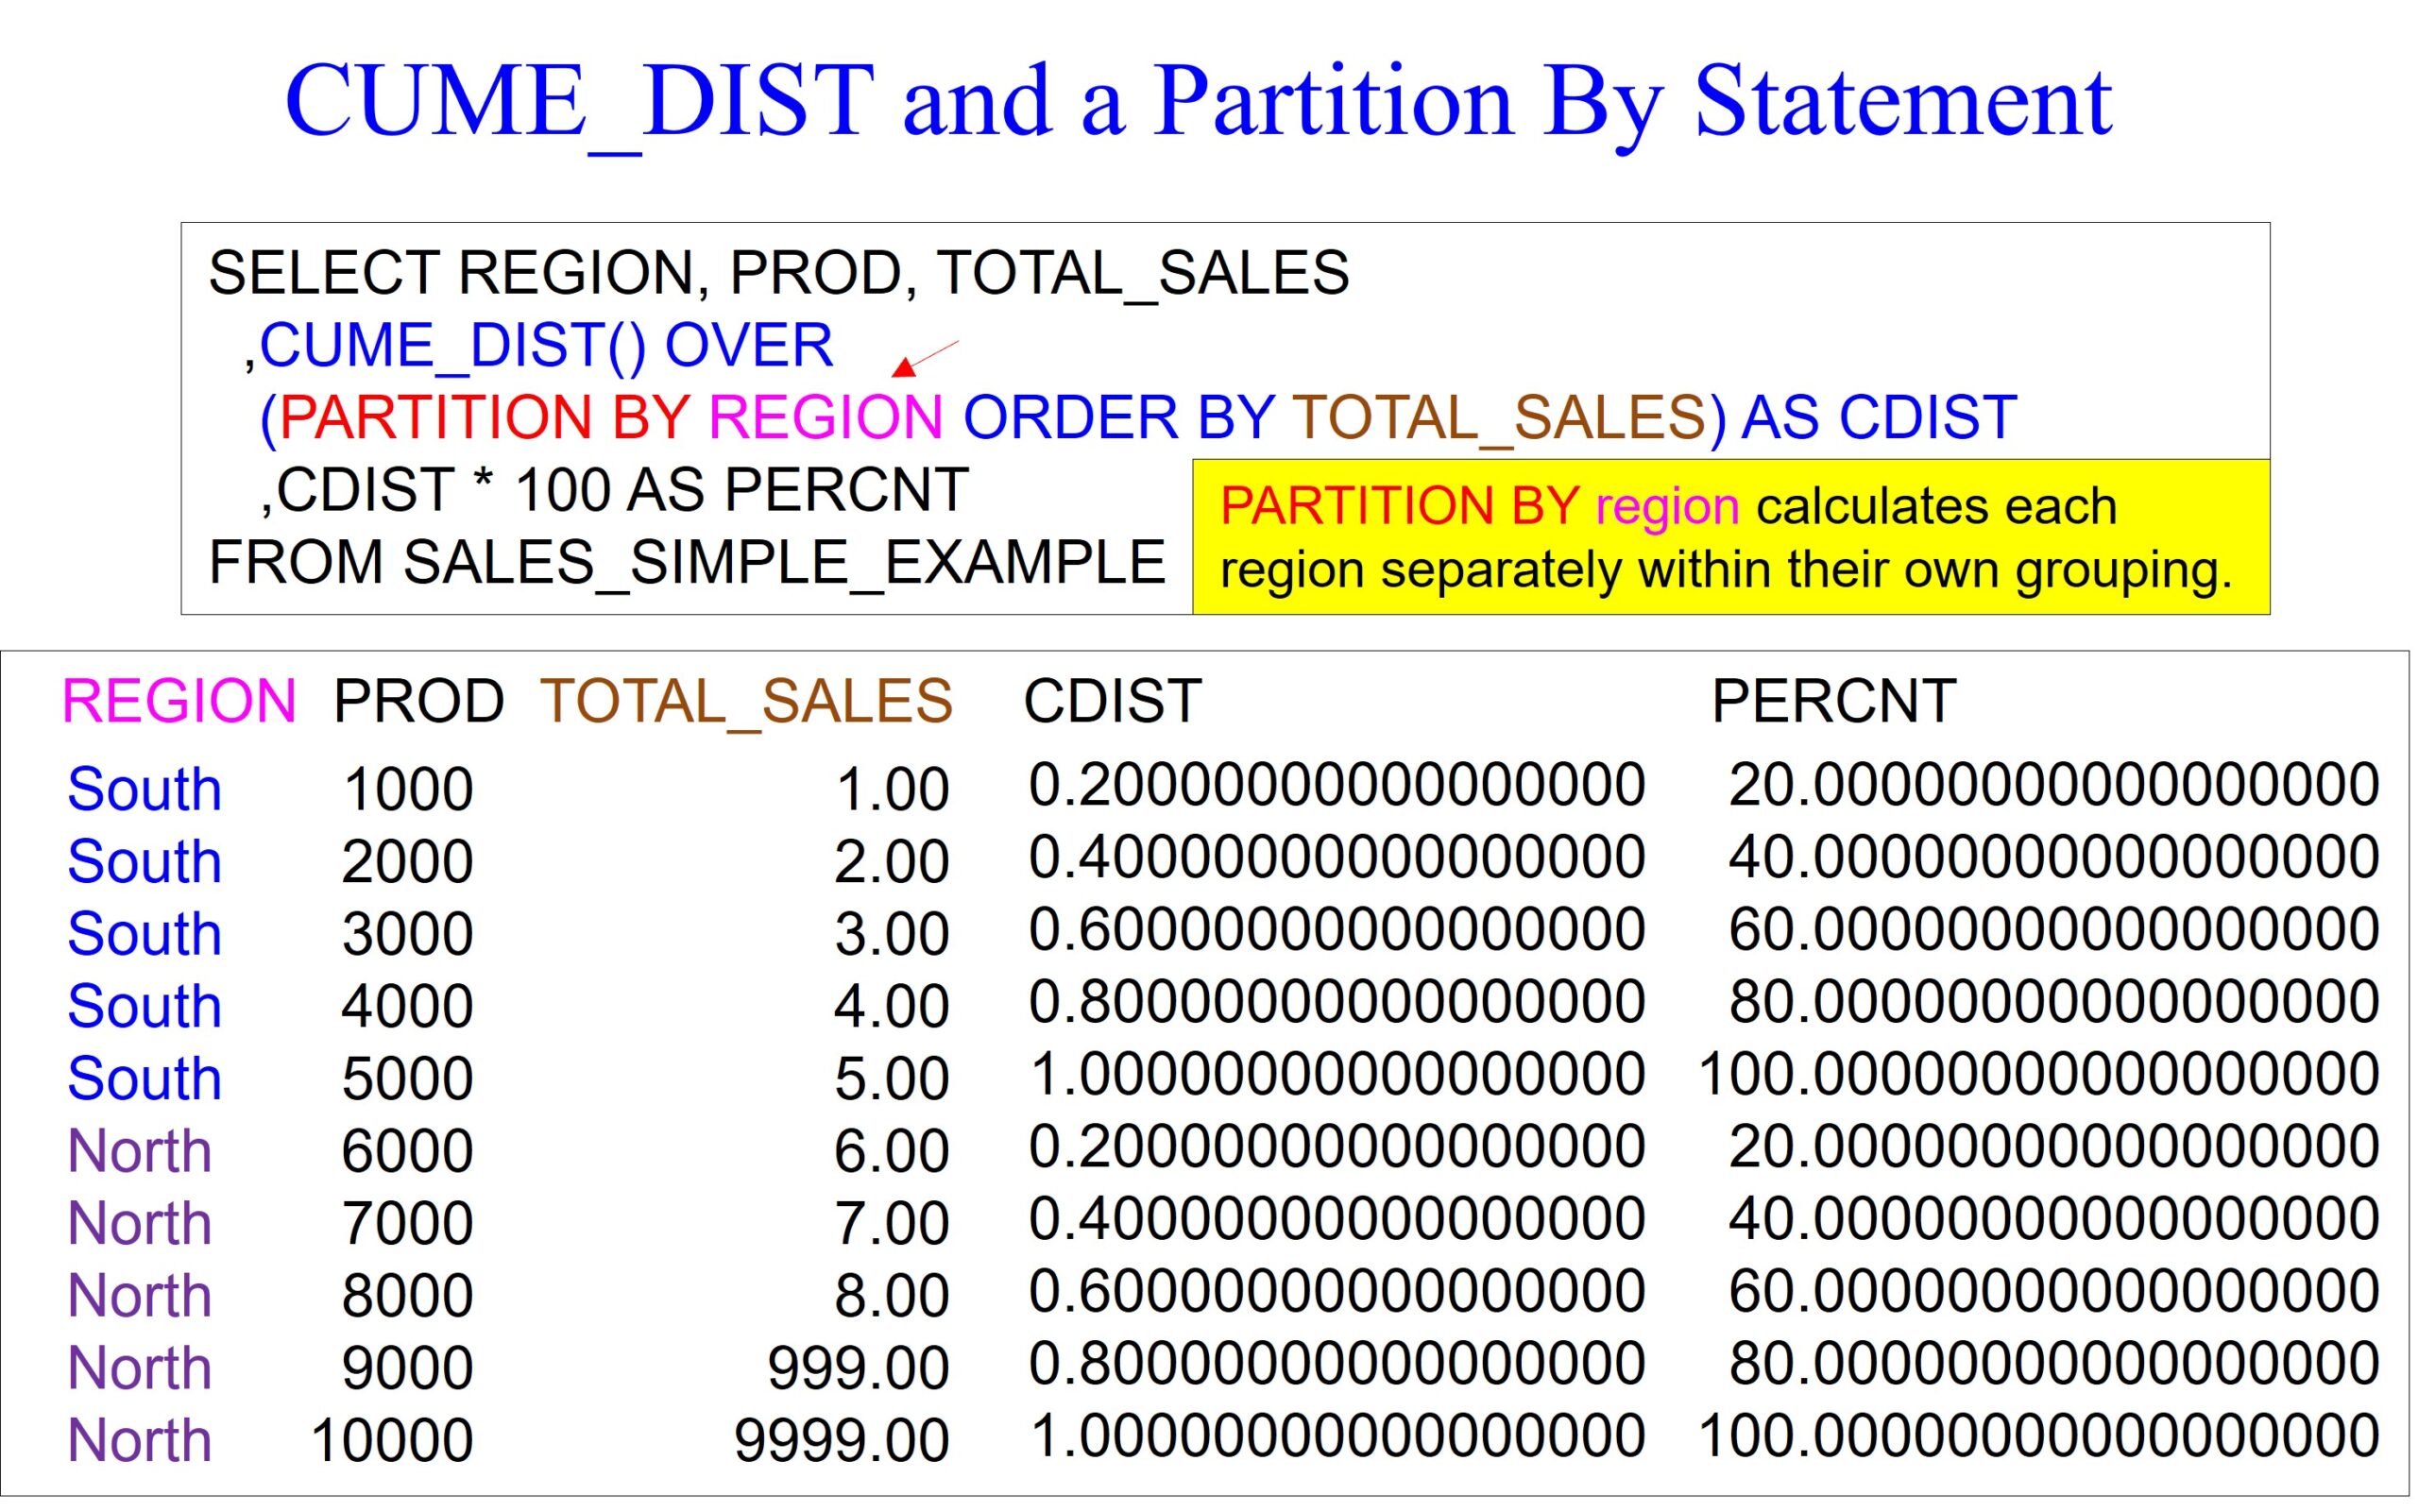
Task: Select the REGION column header
Action: click(x=179, y=701)
